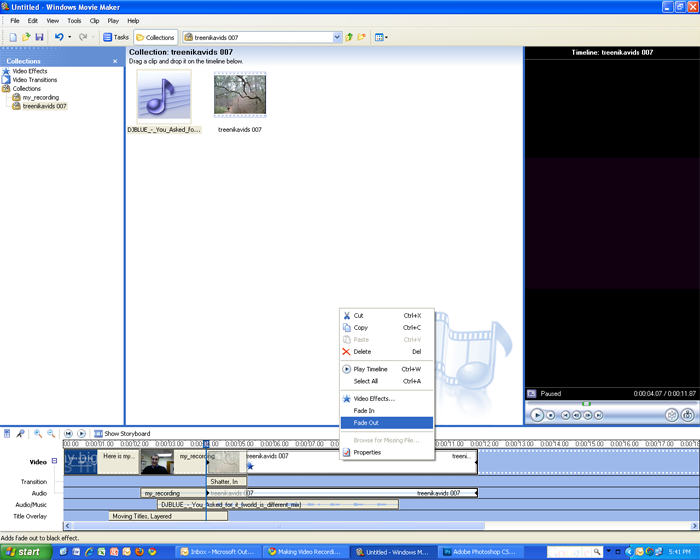
Task: Choose Delete from context menu
Action: click(x=387, y=351)
